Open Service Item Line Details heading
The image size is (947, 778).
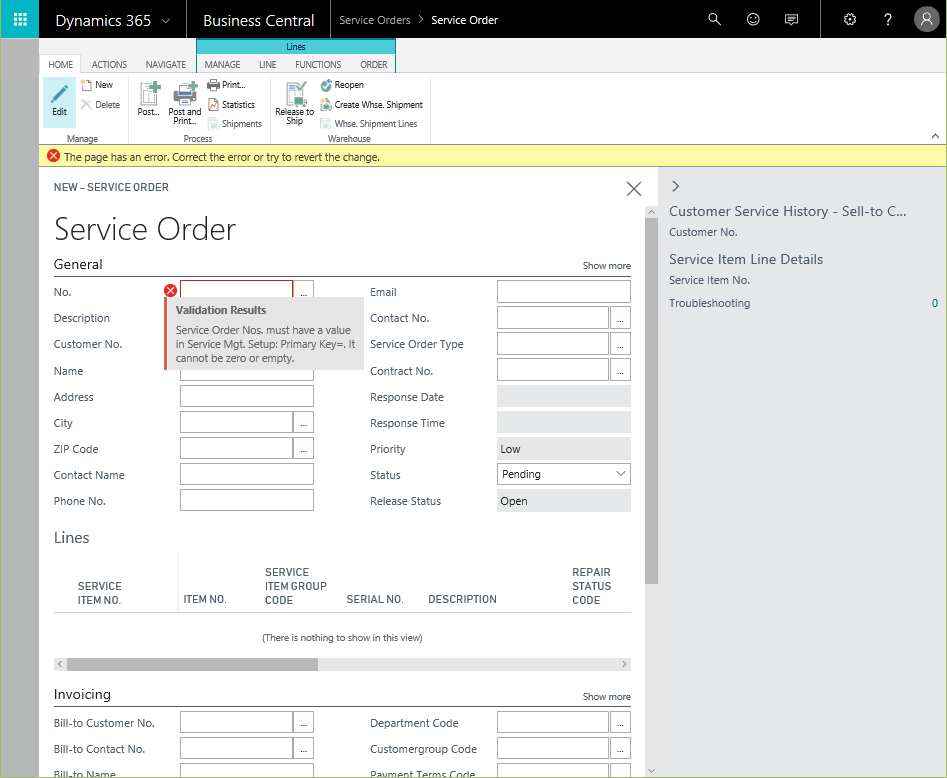point(746,259)
